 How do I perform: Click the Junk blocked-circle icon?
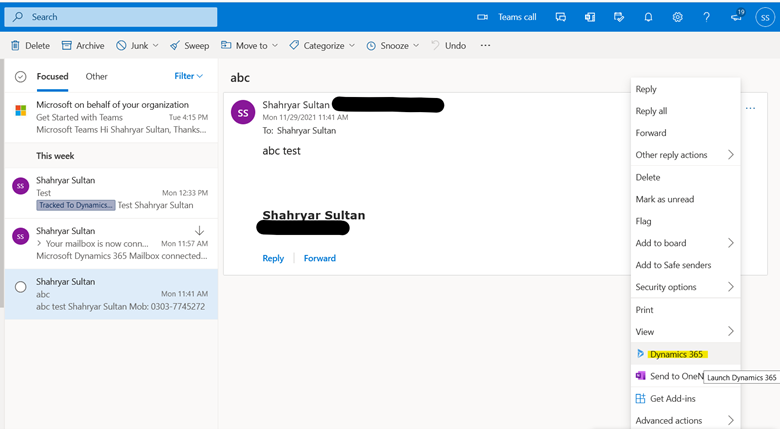click(121, 45)
